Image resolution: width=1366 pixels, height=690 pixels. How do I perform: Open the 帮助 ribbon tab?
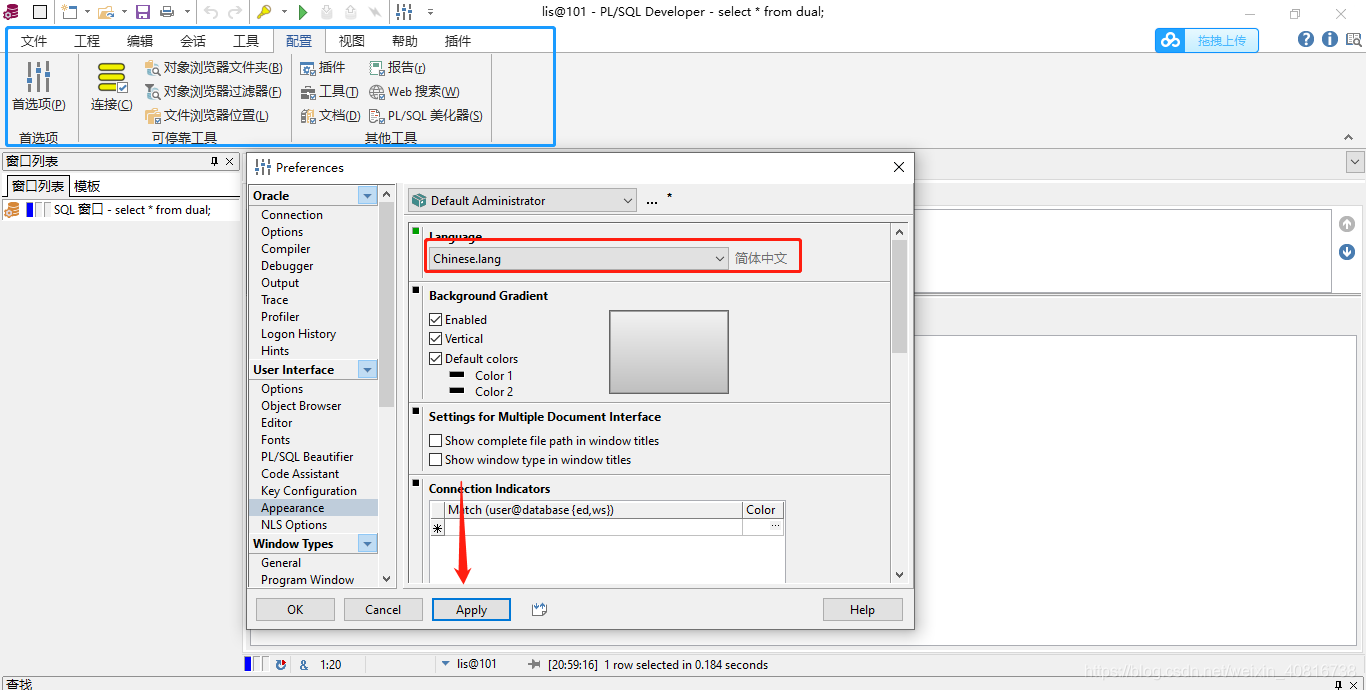click(405, 41)
